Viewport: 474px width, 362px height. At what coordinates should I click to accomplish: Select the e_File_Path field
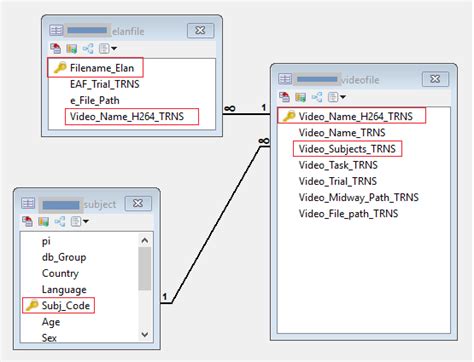[95, 100]
